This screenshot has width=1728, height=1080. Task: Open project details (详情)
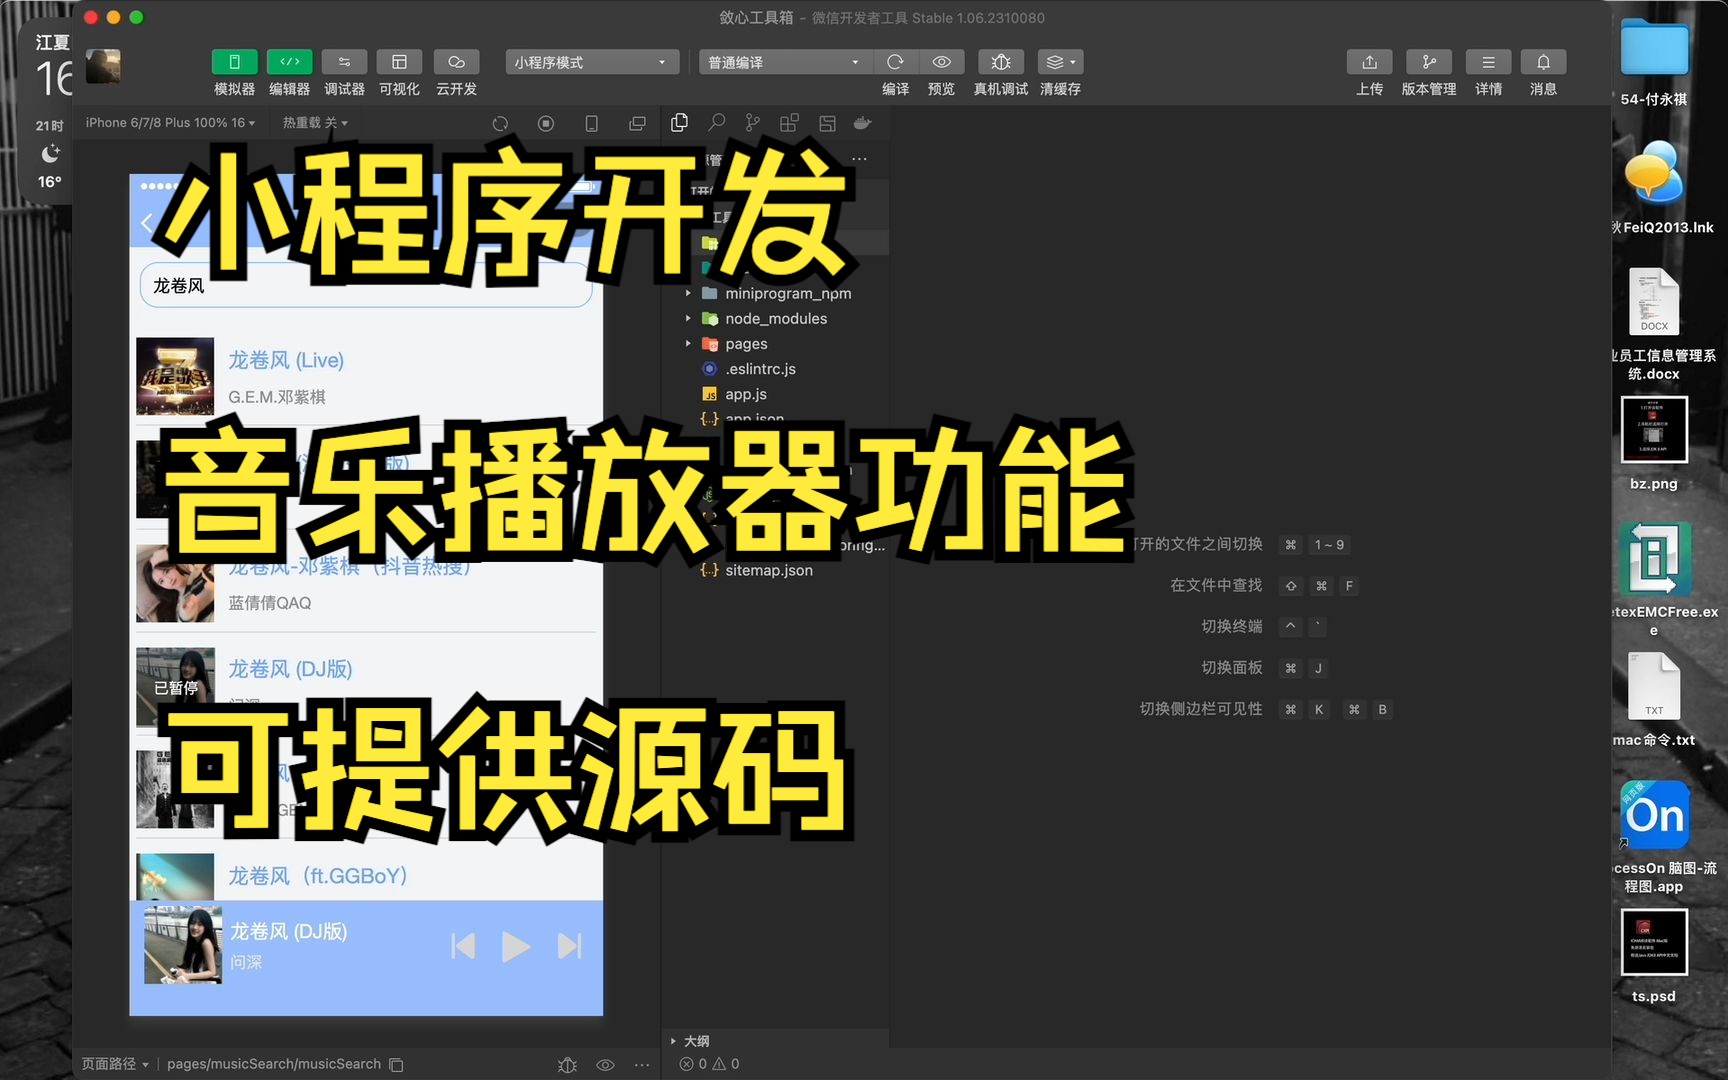1488,62
